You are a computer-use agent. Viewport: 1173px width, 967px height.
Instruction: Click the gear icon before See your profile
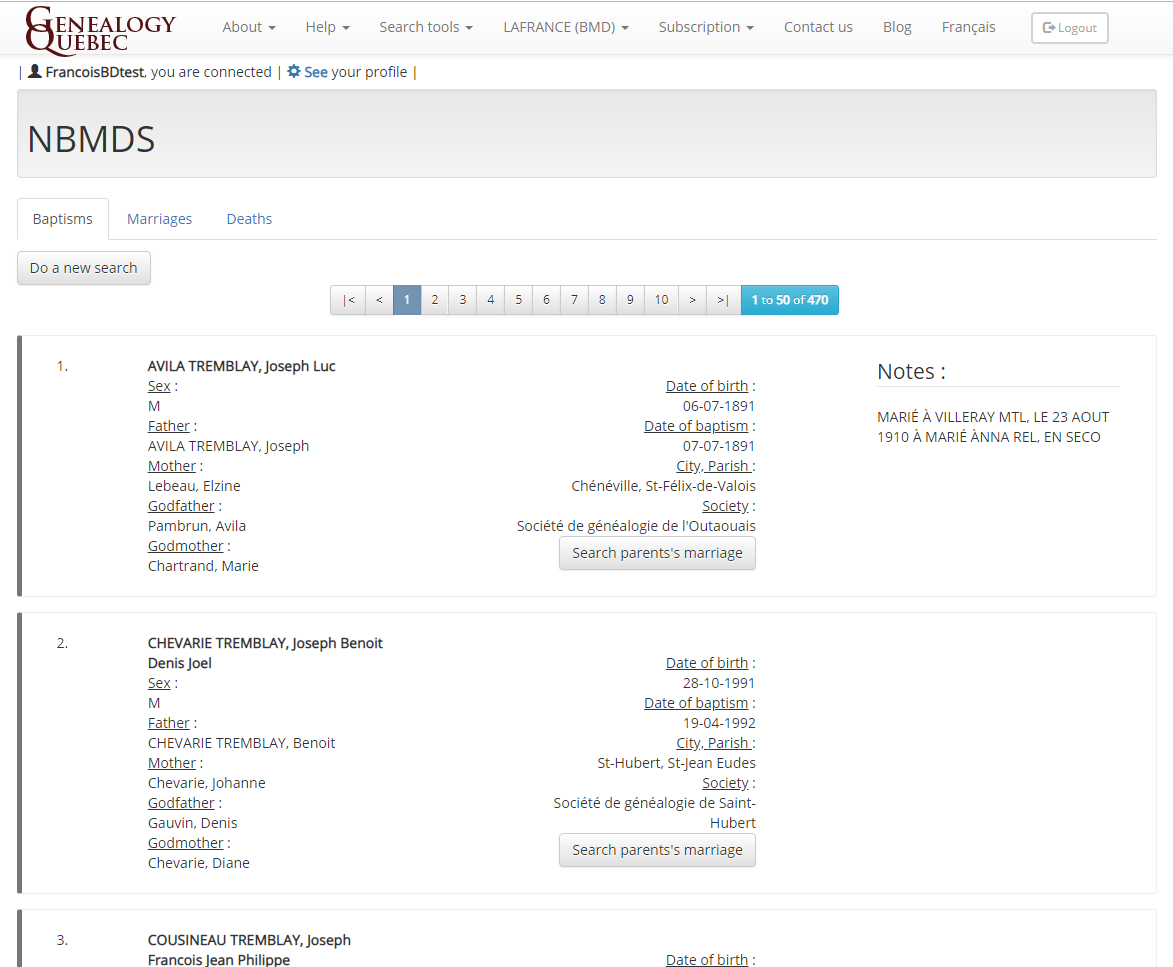tap(294, 71)
